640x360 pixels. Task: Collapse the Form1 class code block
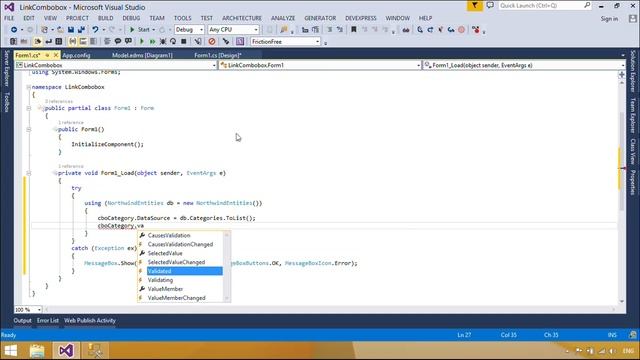29,108
